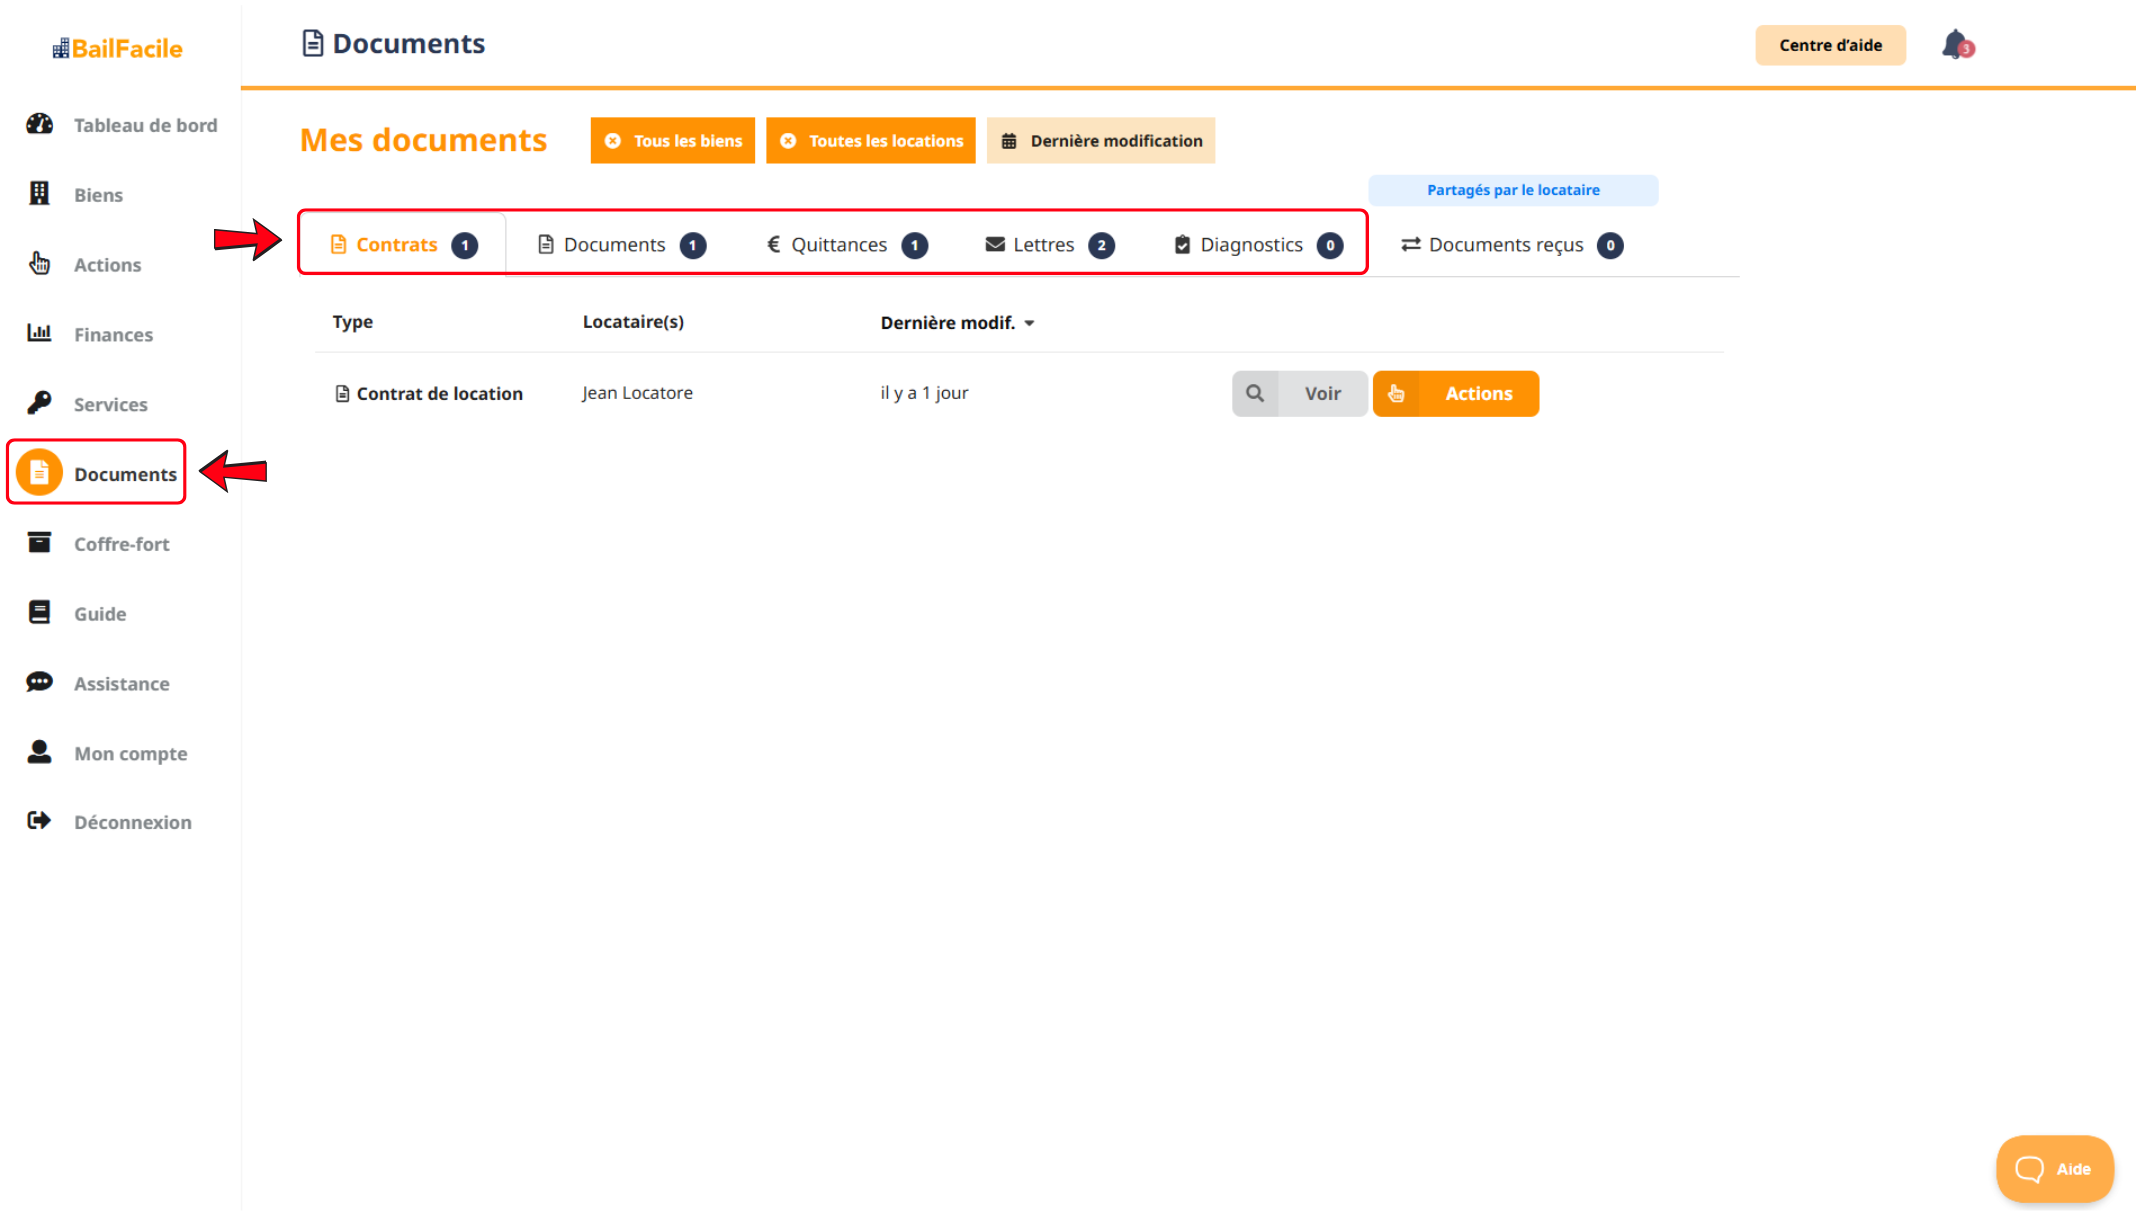Click the Actions hand icon in sidebar

[39, 263]
